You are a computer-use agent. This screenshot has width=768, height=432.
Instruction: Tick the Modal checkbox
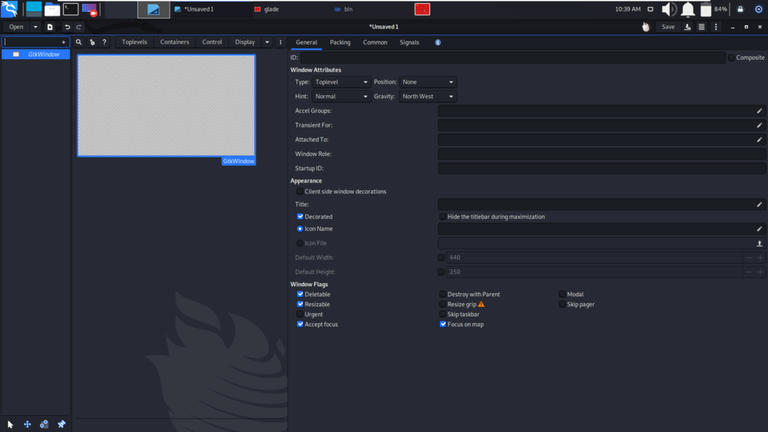click(x=562, y=294)
